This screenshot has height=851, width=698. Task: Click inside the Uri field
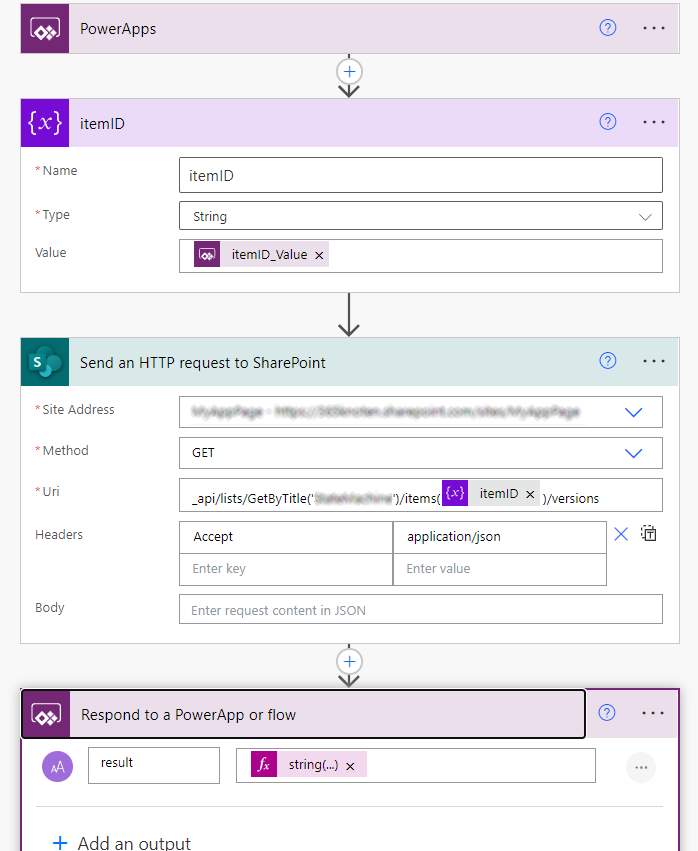[x=421, y=494]
